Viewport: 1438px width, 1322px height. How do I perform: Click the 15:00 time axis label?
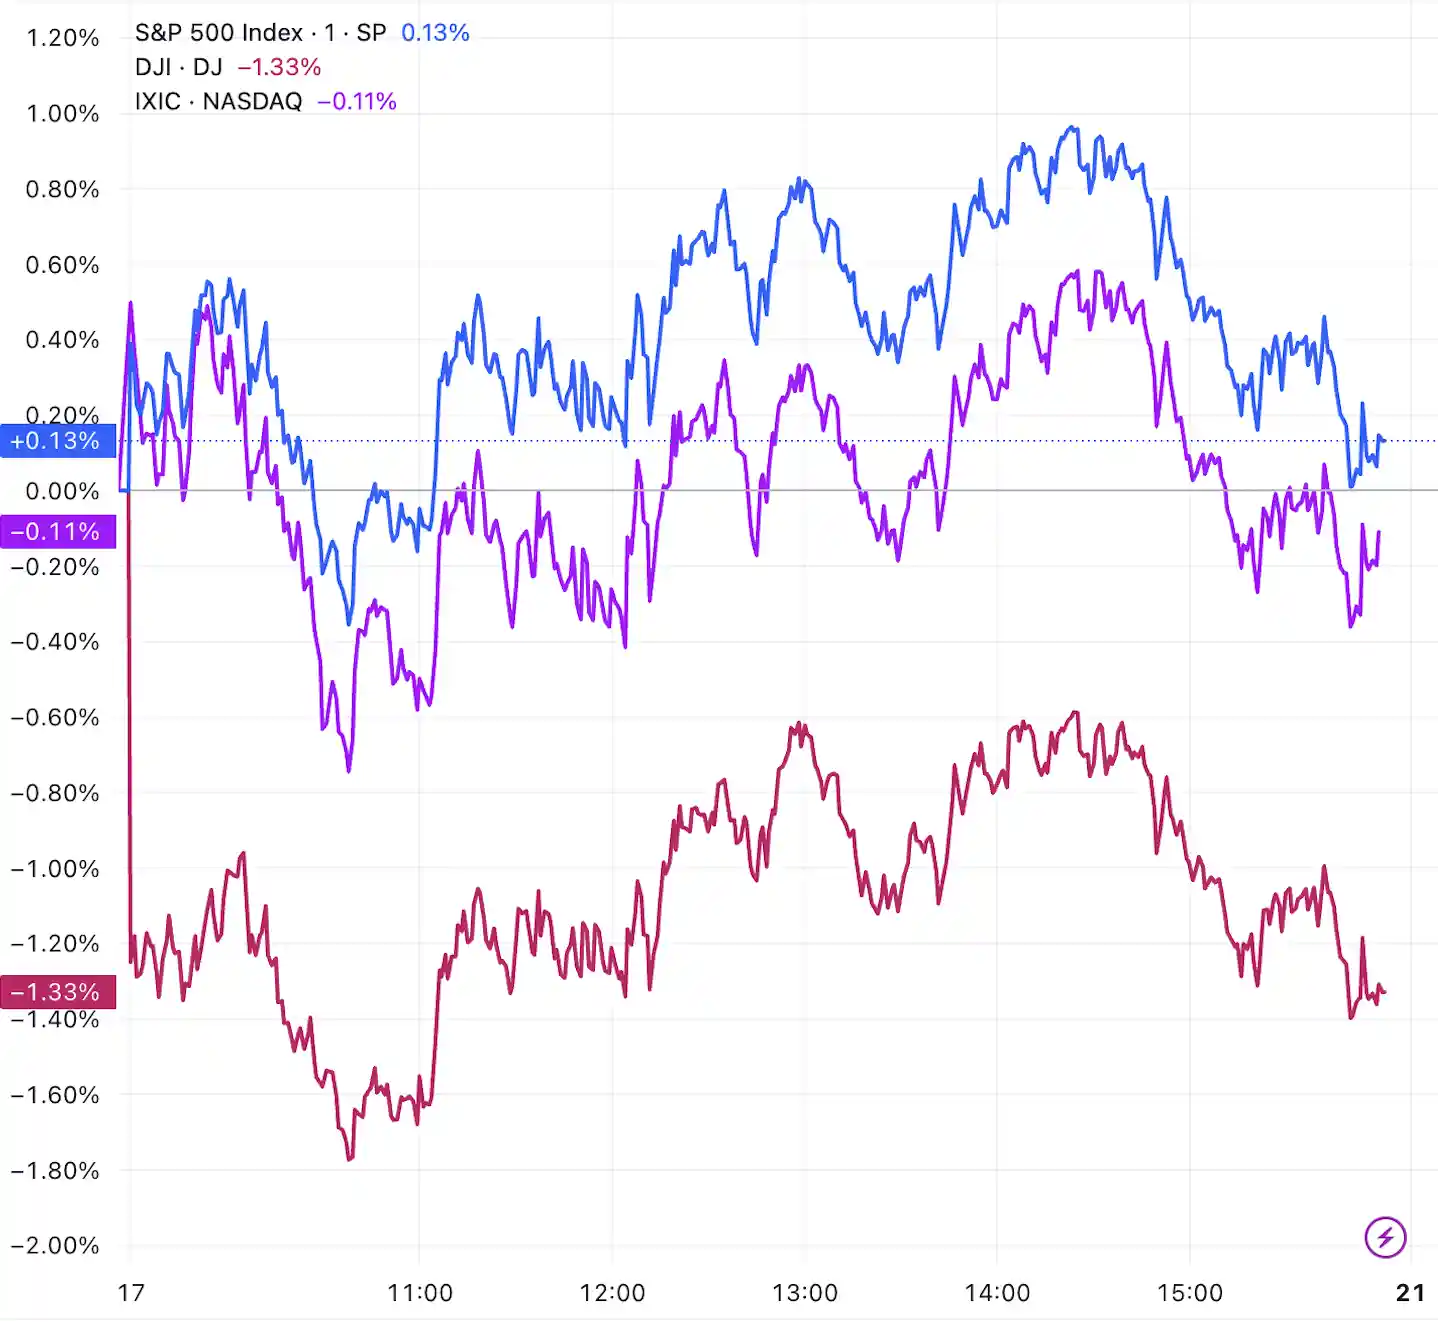coord(1189,1293)
